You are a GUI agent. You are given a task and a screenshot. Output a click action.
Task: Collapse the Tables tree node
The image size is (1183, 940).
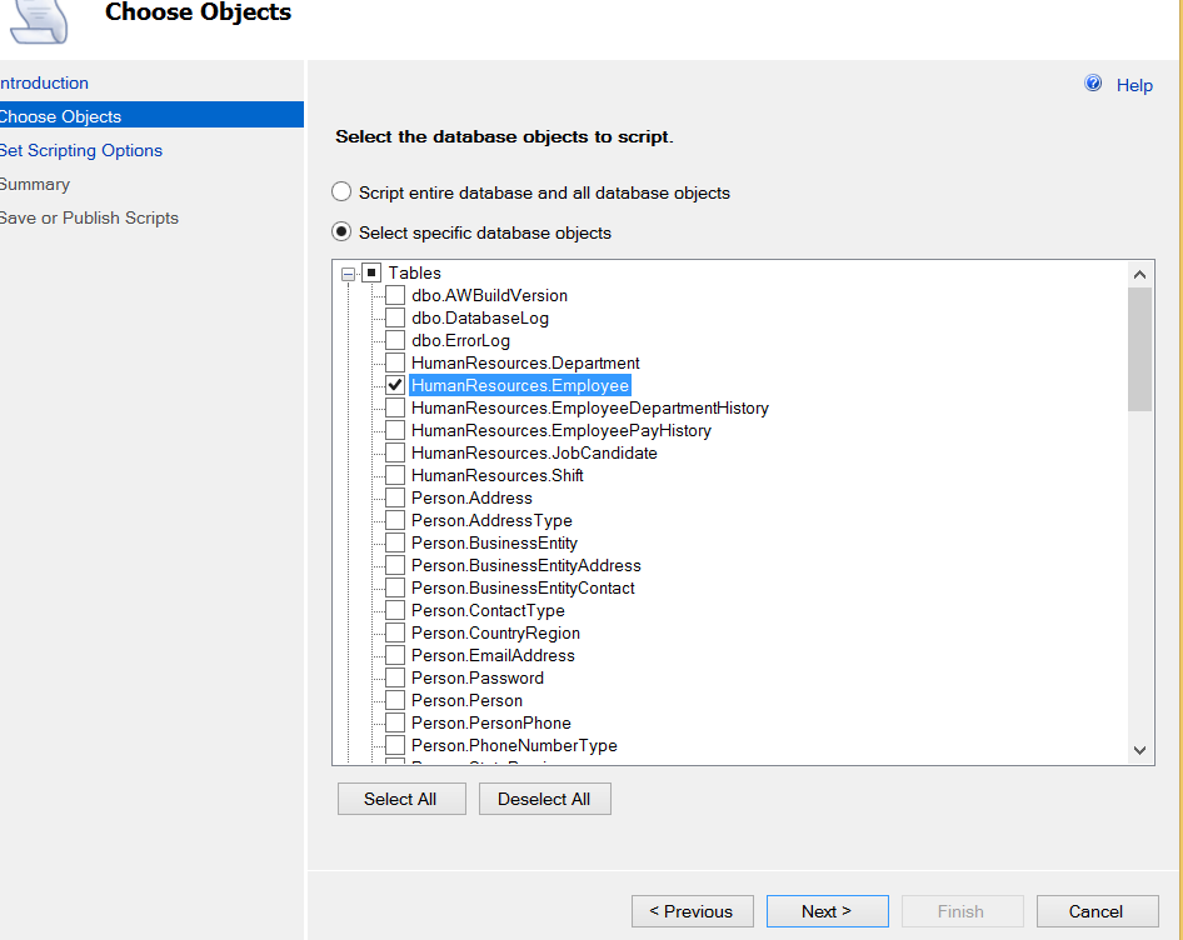click(348, 274)
